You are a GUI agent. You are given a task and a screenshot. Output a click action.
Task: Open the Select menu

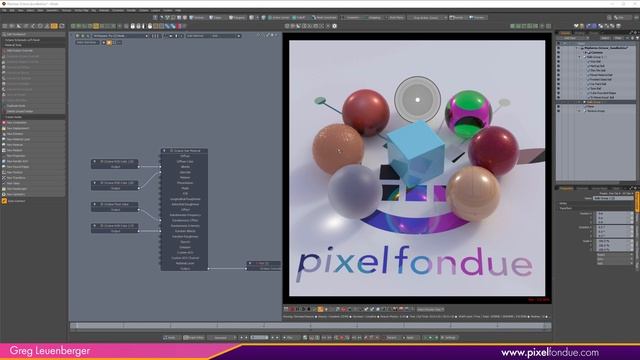(x=31, y=10)
